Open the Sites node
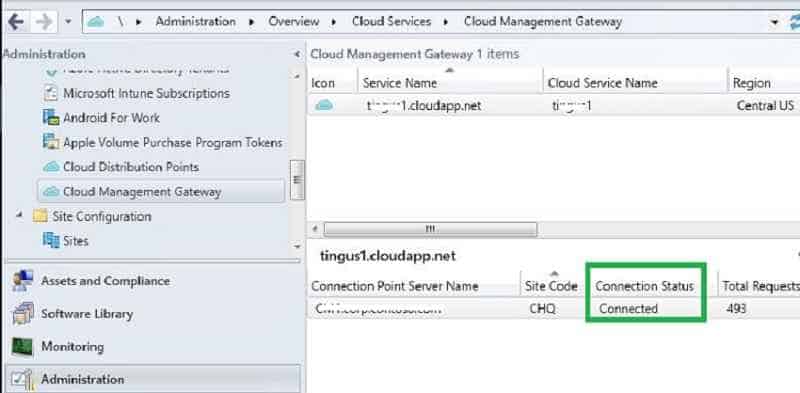Image resolution: width=800 pixels, height=393 pixels. [x=76, y=240]
